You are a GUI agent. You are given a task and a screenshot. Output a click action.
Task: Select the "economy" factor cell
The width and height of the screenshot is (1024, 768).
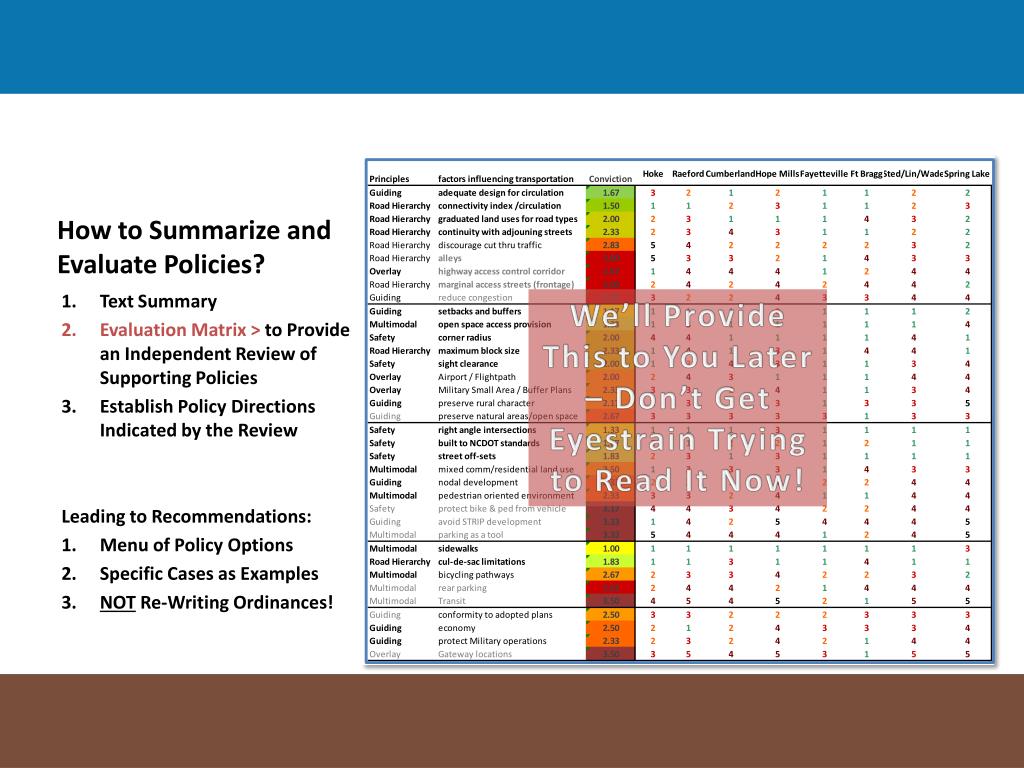click(456, 628)
